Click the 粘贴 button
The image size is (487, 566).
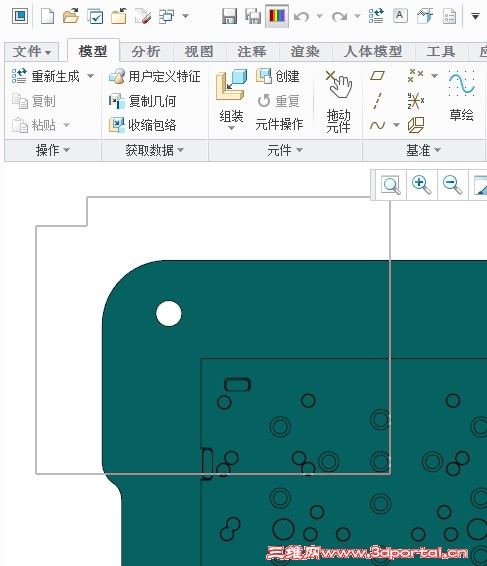click(34, 125)
